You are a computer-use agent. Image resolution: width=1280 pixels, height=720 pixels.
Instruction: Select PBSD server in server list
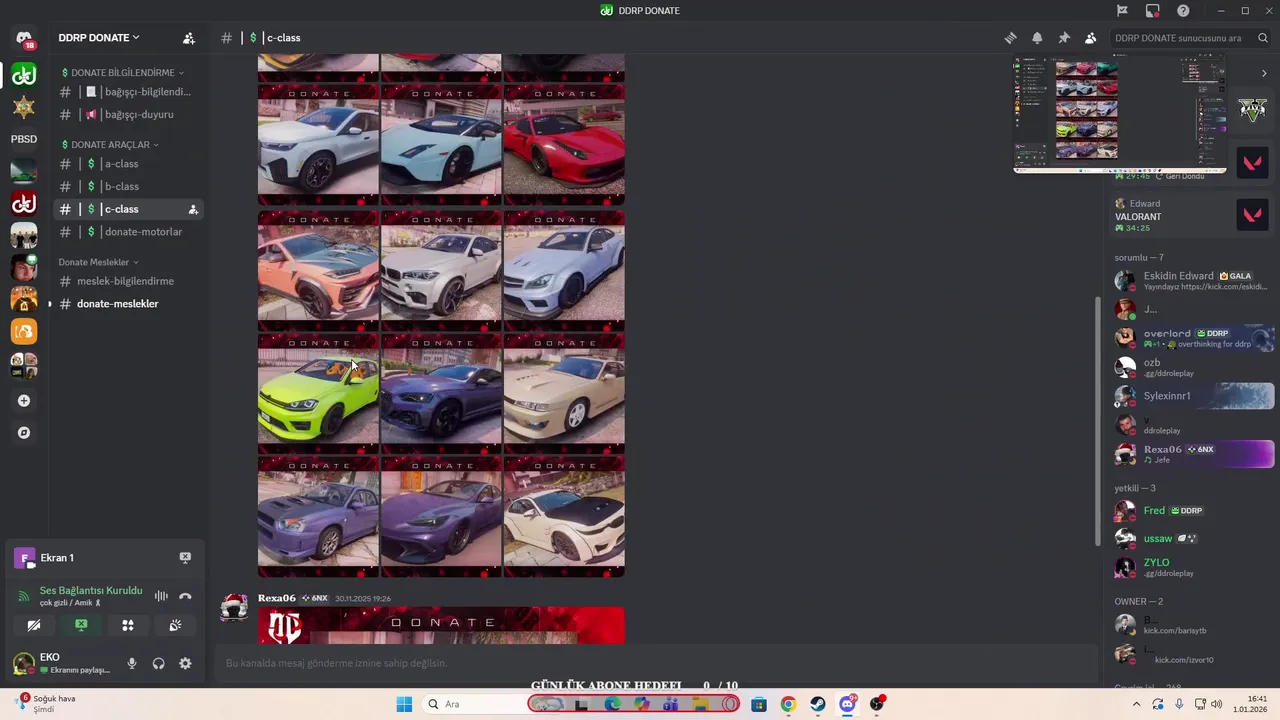pyautogui.click(x=24, y=139)
